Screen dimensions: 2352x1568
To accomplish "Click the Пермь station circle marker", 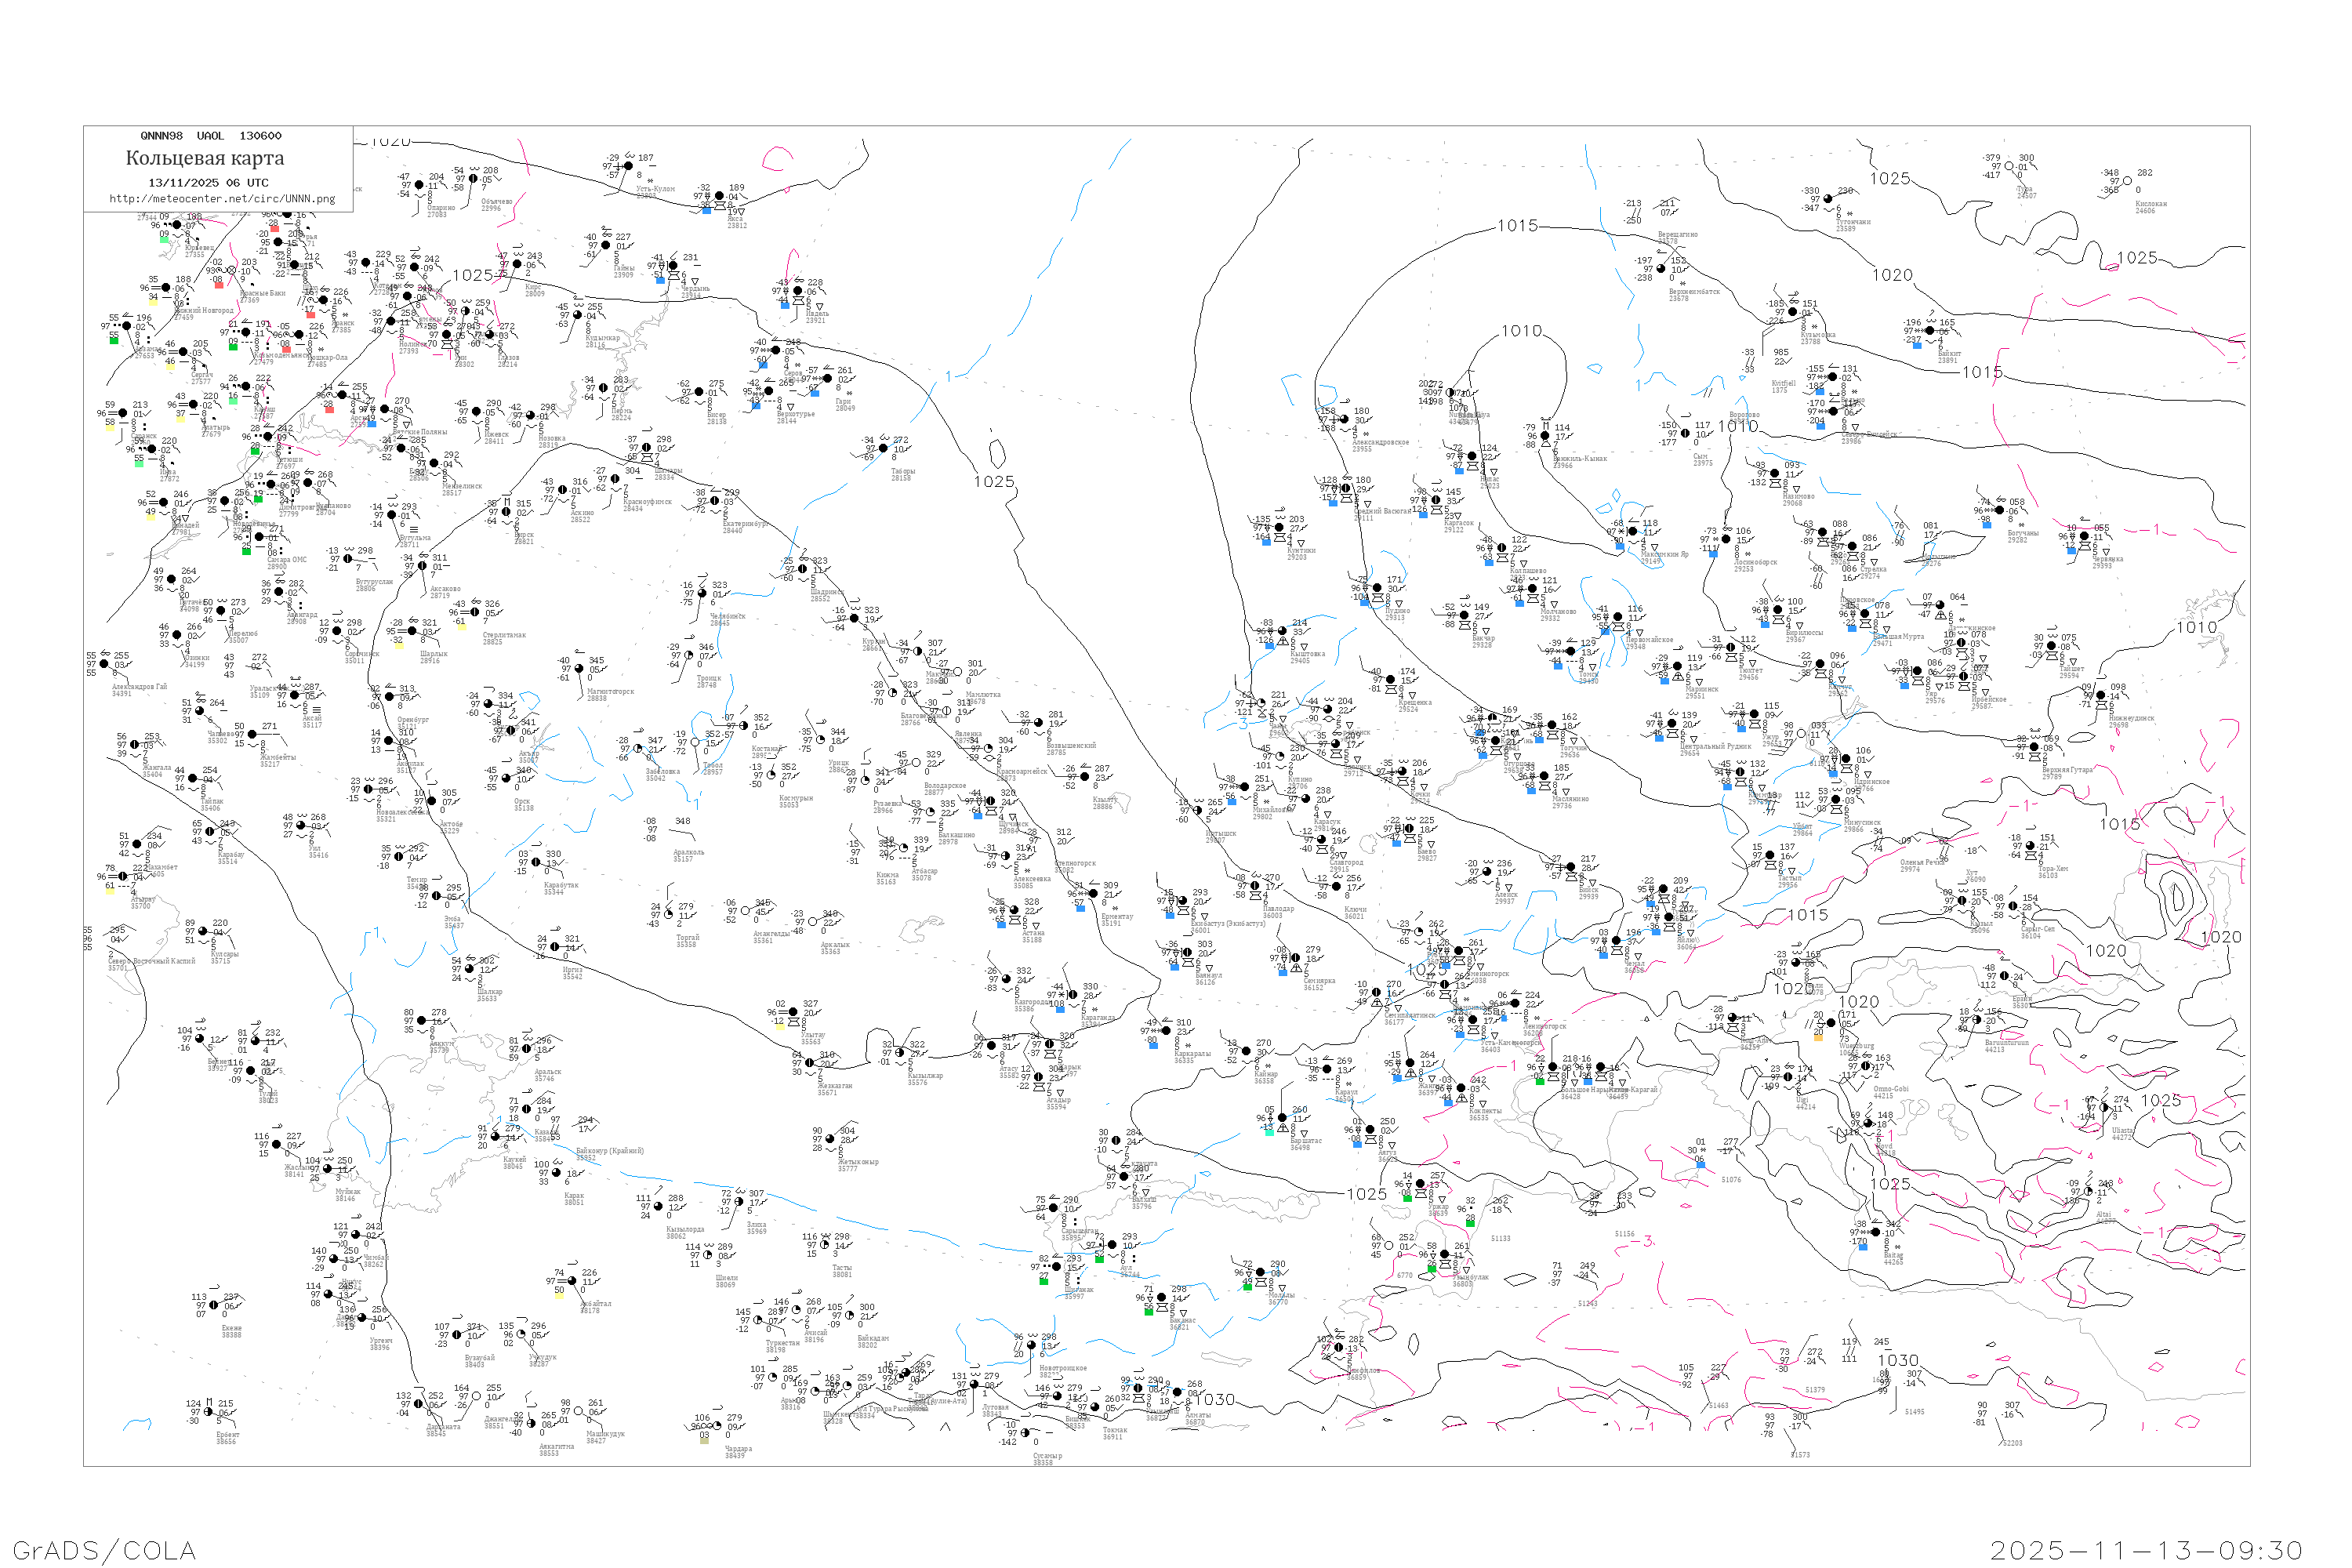I will pos(603,388).
